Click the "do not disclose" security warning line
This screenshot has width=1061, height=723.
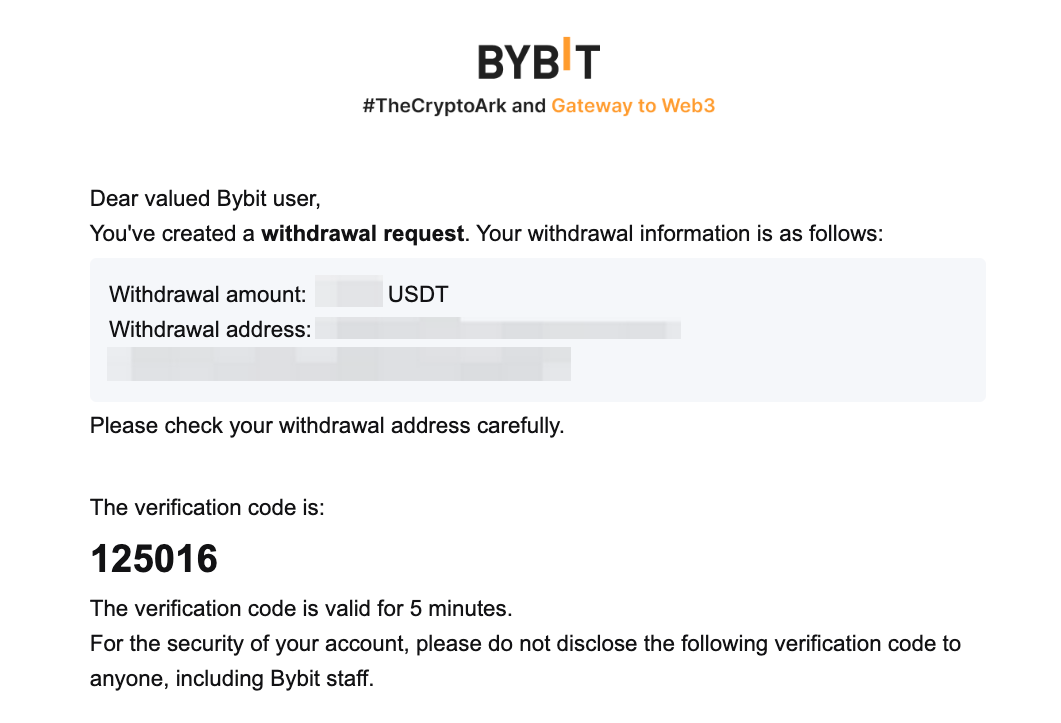pyautogui.click(x=525, y=643)
